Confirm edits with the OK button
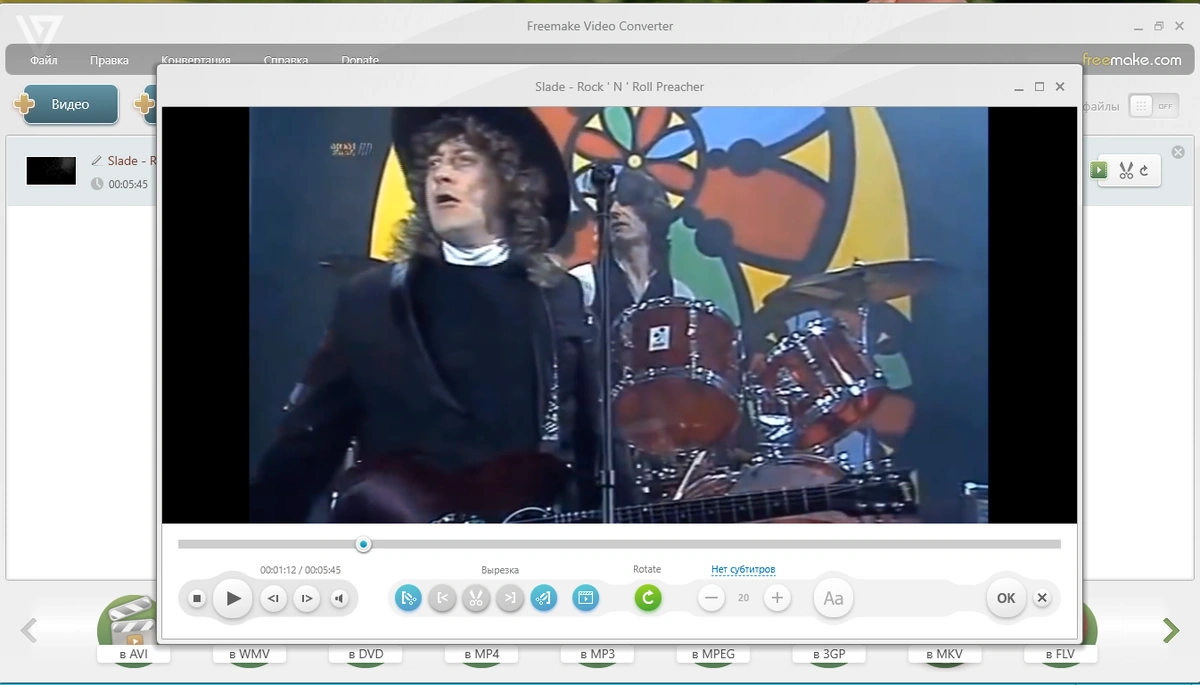The height and width of the screenshot is (685, 1200). [1006, 598]
